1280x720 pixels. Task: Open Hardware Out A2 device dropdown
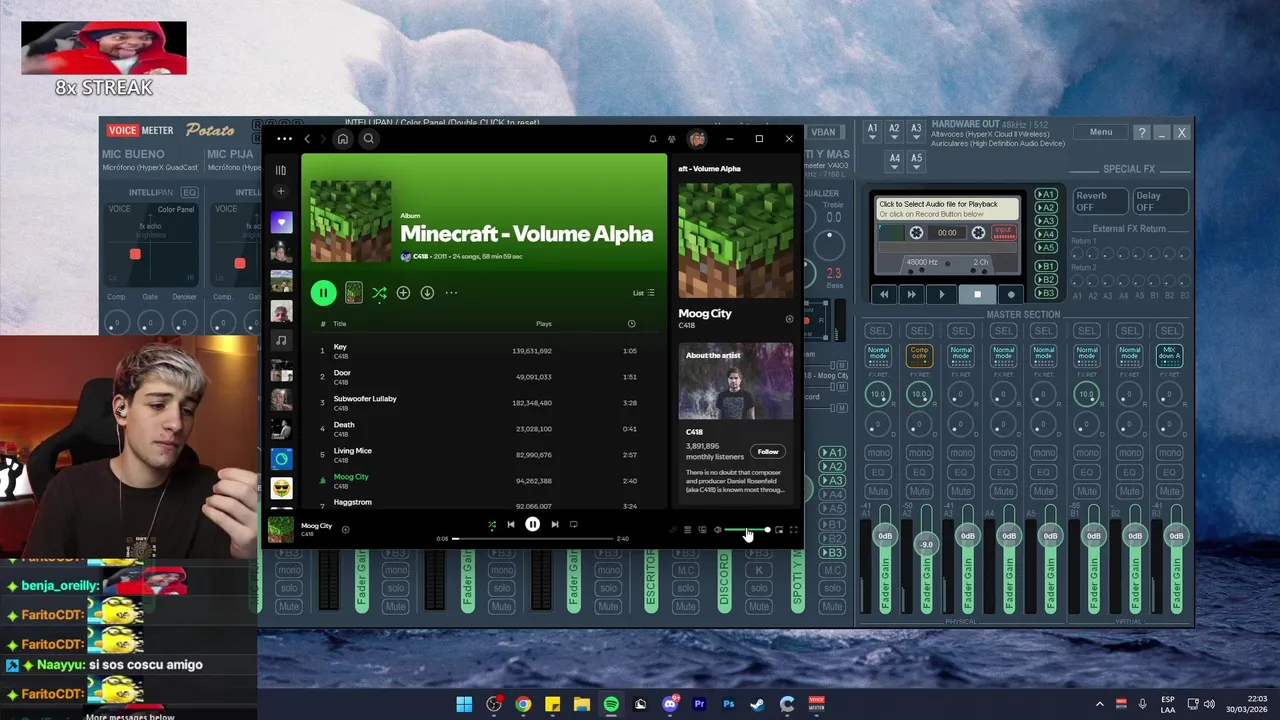pos(894,130)
